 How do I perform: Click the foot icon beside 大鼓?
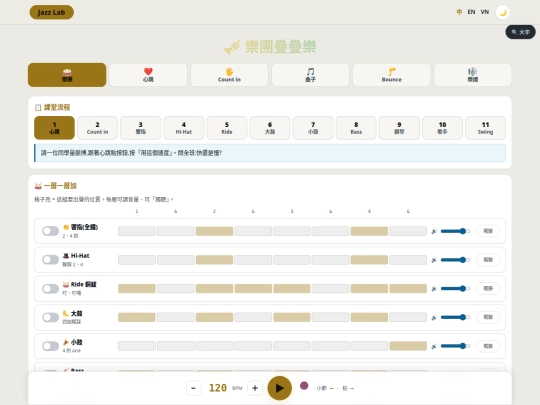pyautogui.click(x=66, y=313)
